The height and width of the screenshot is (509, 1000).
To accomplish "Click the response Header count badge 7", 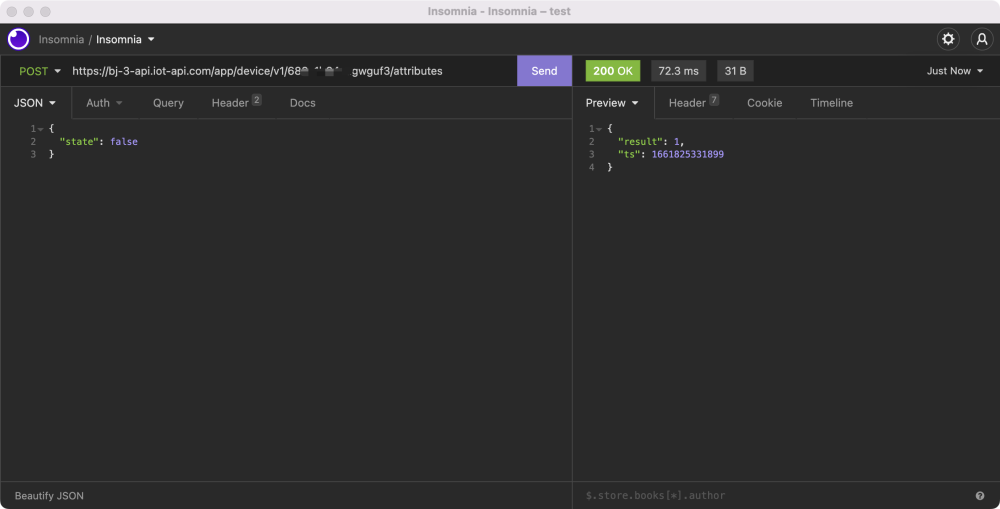I will (x=714, y=100).
